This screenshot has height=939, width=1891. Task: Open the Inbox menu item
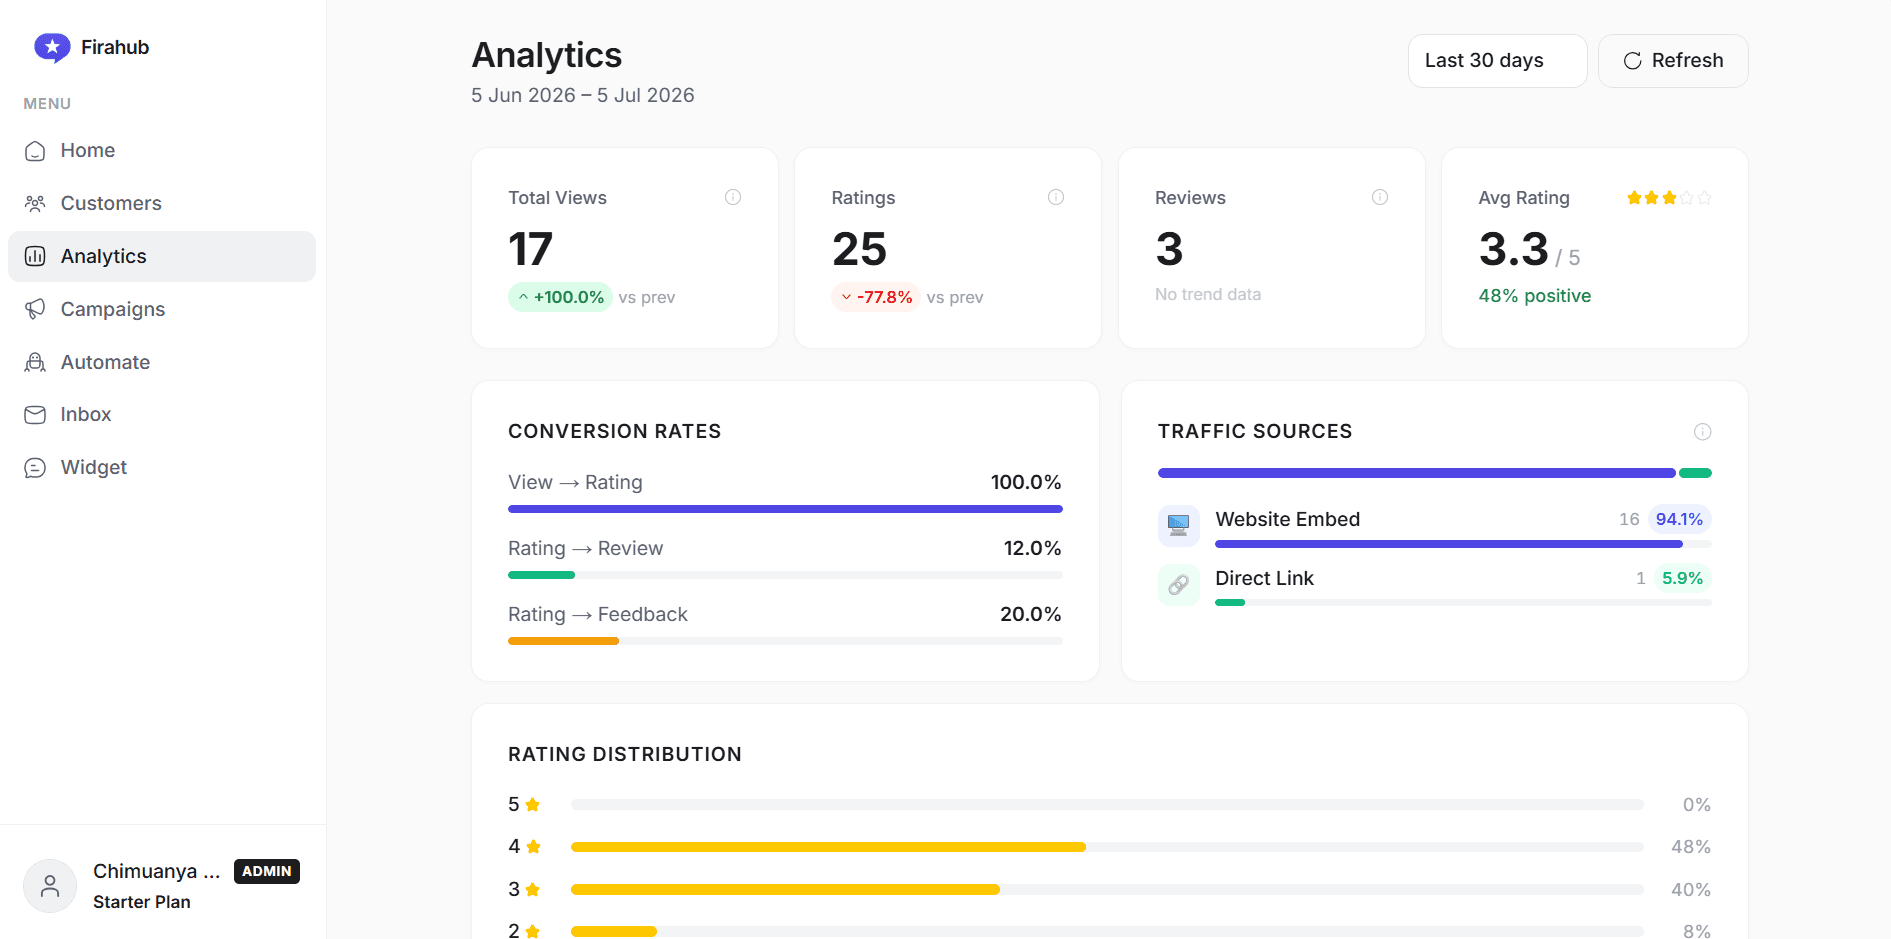[x=162, y=415]
